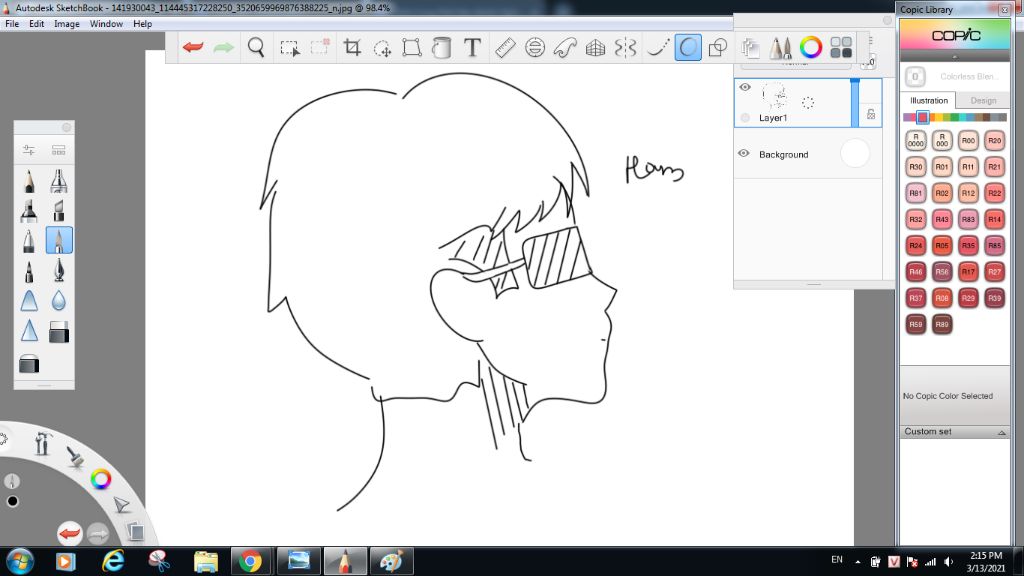Viewport: 1024px width, 576px height.
Task: Open the Brush Library from brush palette
Action: point(59,150)
